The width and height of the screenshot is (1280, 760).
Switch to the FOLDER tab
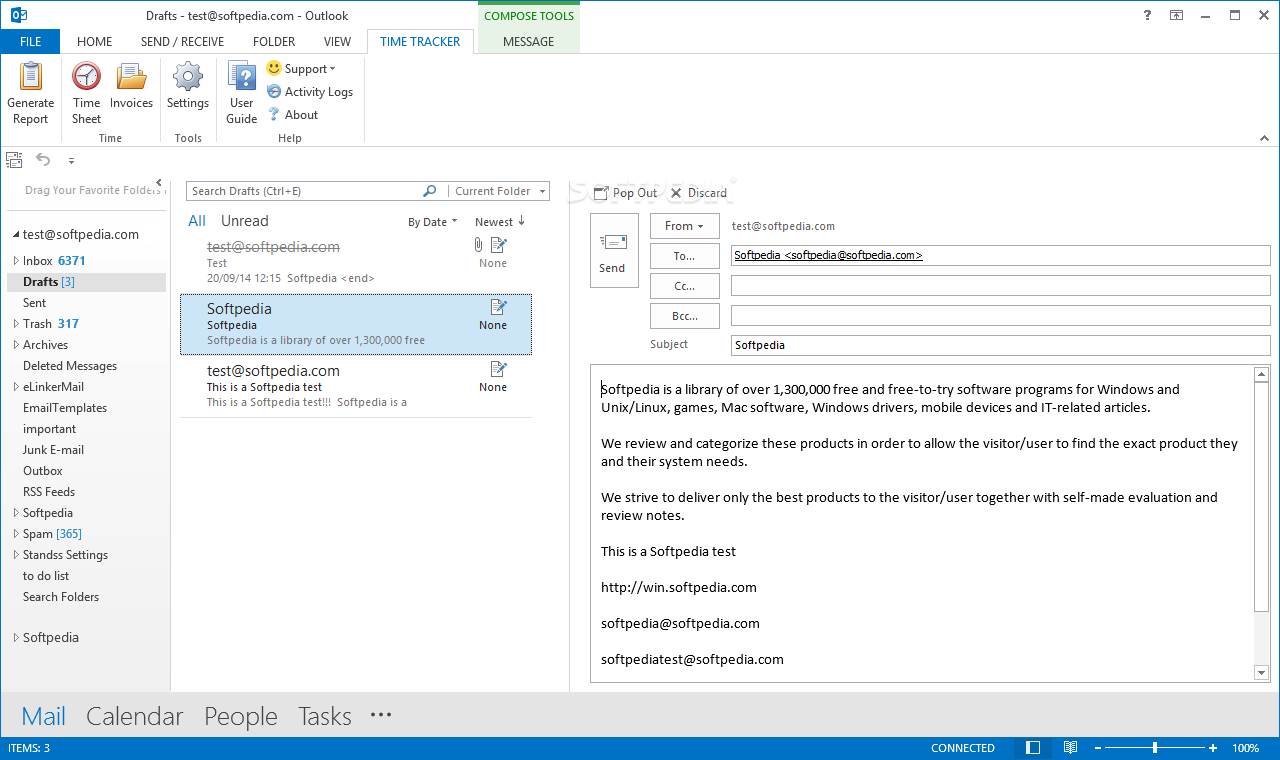tap(274, 41)
